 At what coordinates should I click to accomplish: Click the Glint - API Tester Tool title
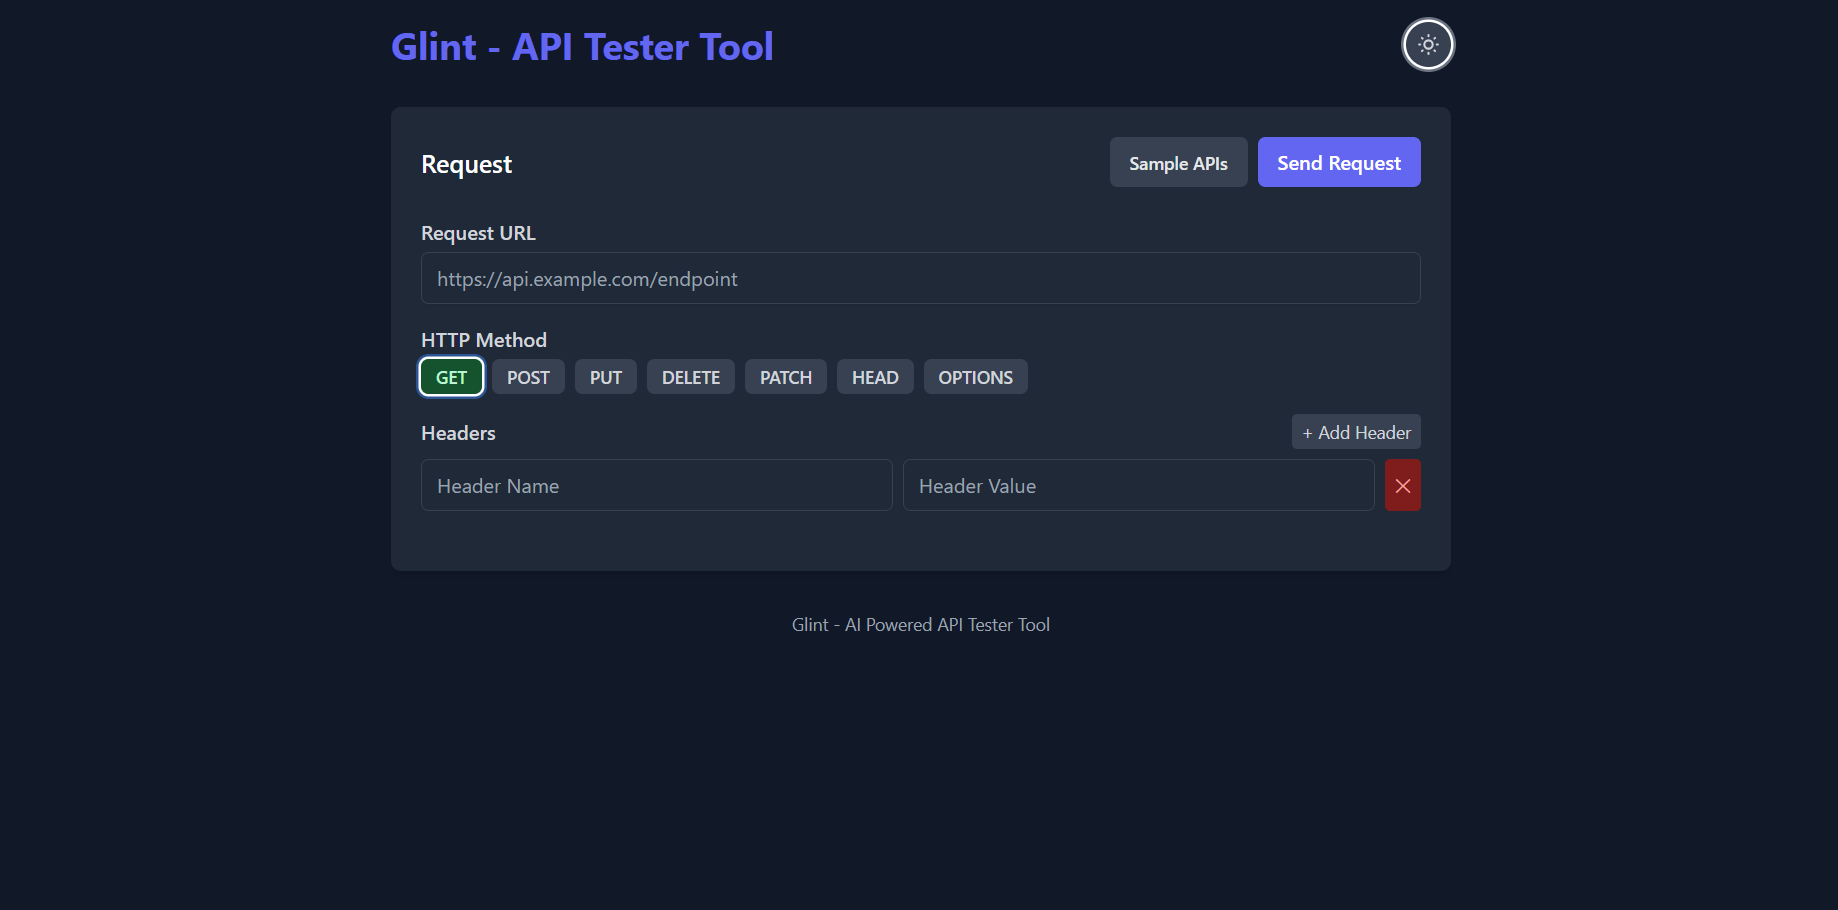coord(582,47)
